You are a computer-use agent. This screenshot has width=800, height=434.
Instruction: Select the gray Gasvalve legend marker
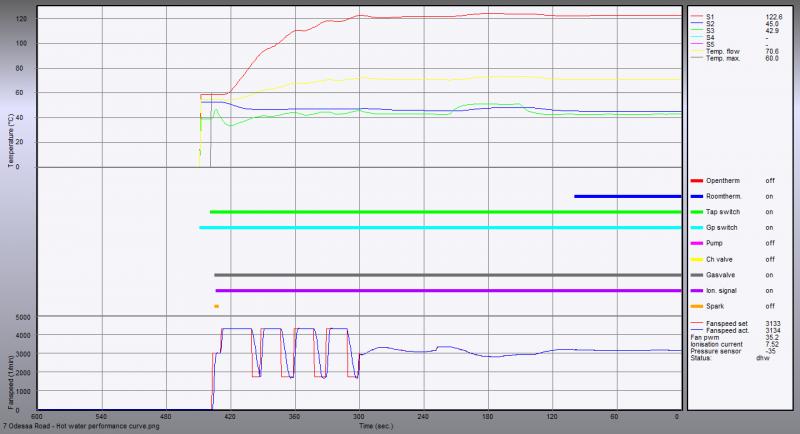click(696, 275)
